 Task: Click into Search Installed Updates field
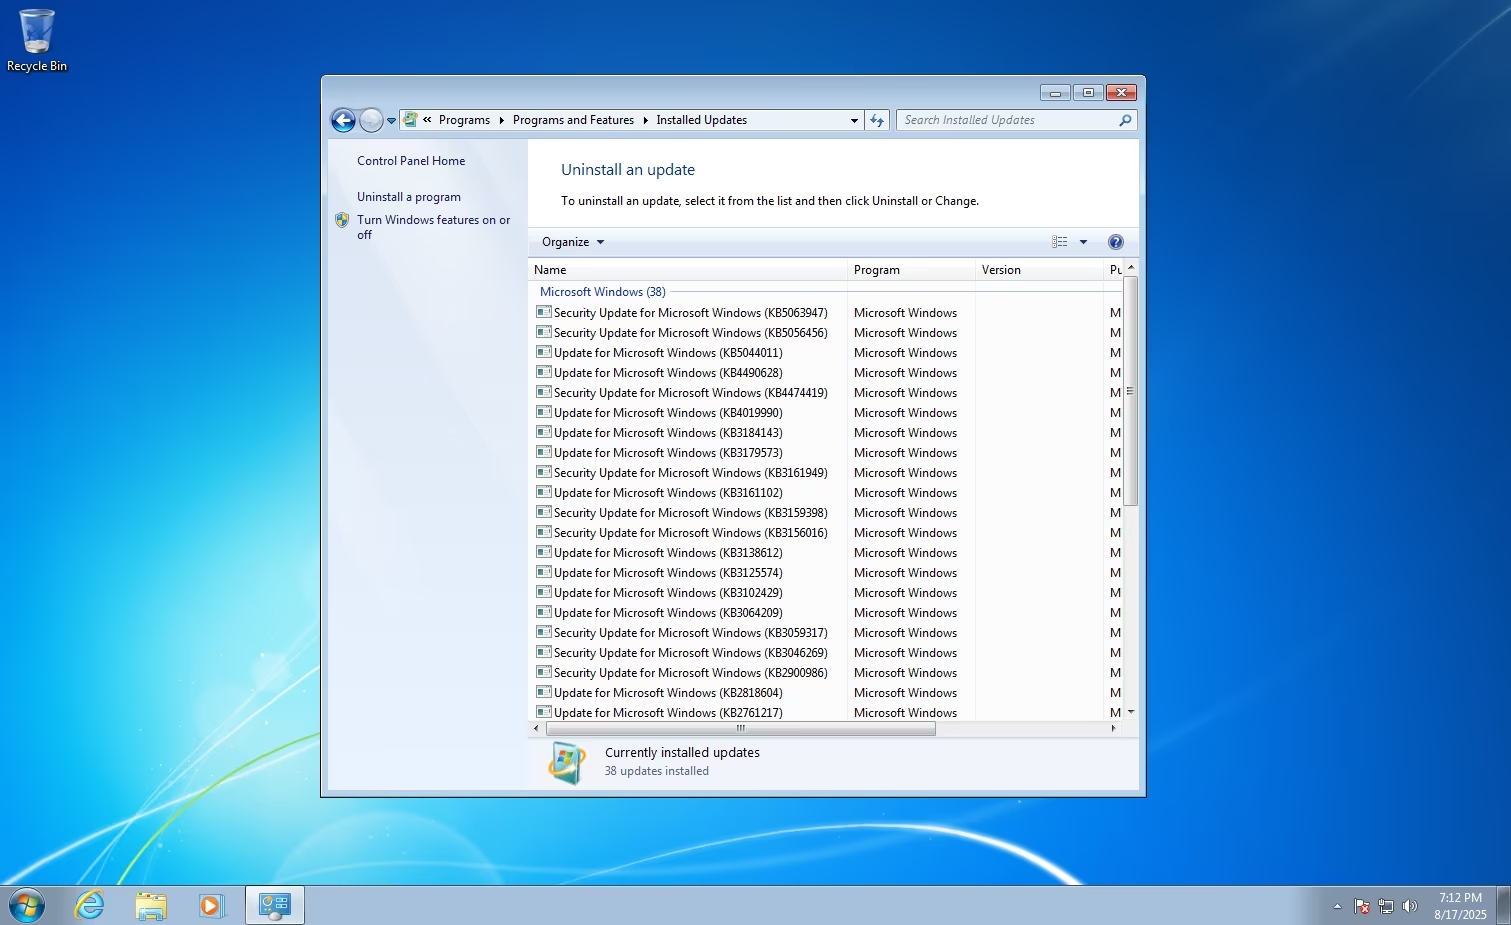1008,120
